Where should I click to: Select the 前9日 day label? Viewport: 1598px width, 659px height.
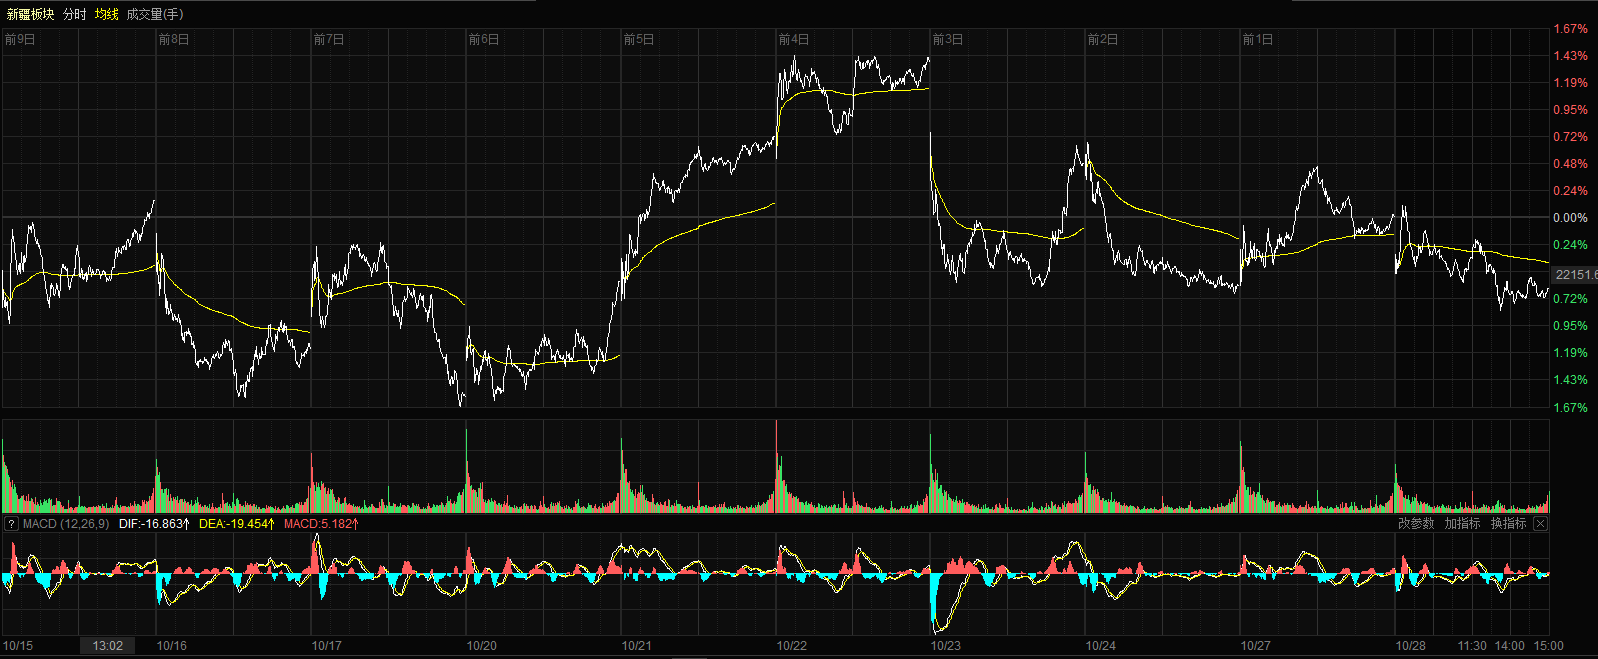20,39
